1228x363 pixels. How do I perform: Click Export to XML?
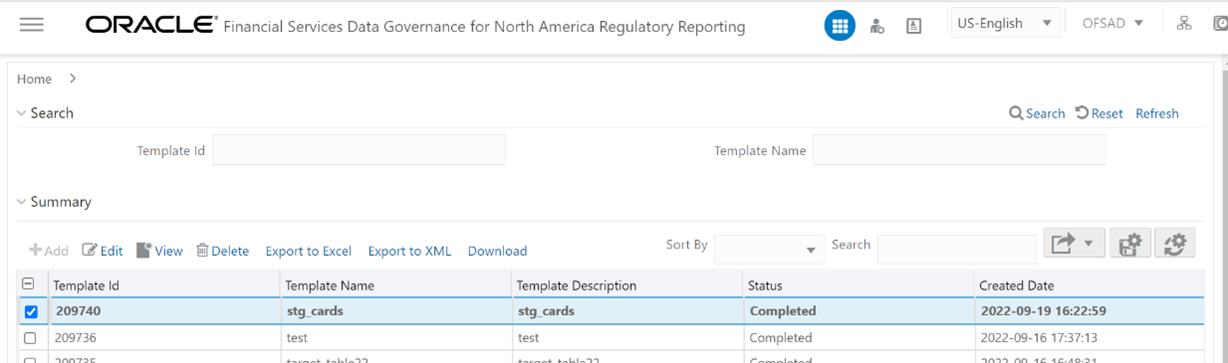tap(410, 251)
